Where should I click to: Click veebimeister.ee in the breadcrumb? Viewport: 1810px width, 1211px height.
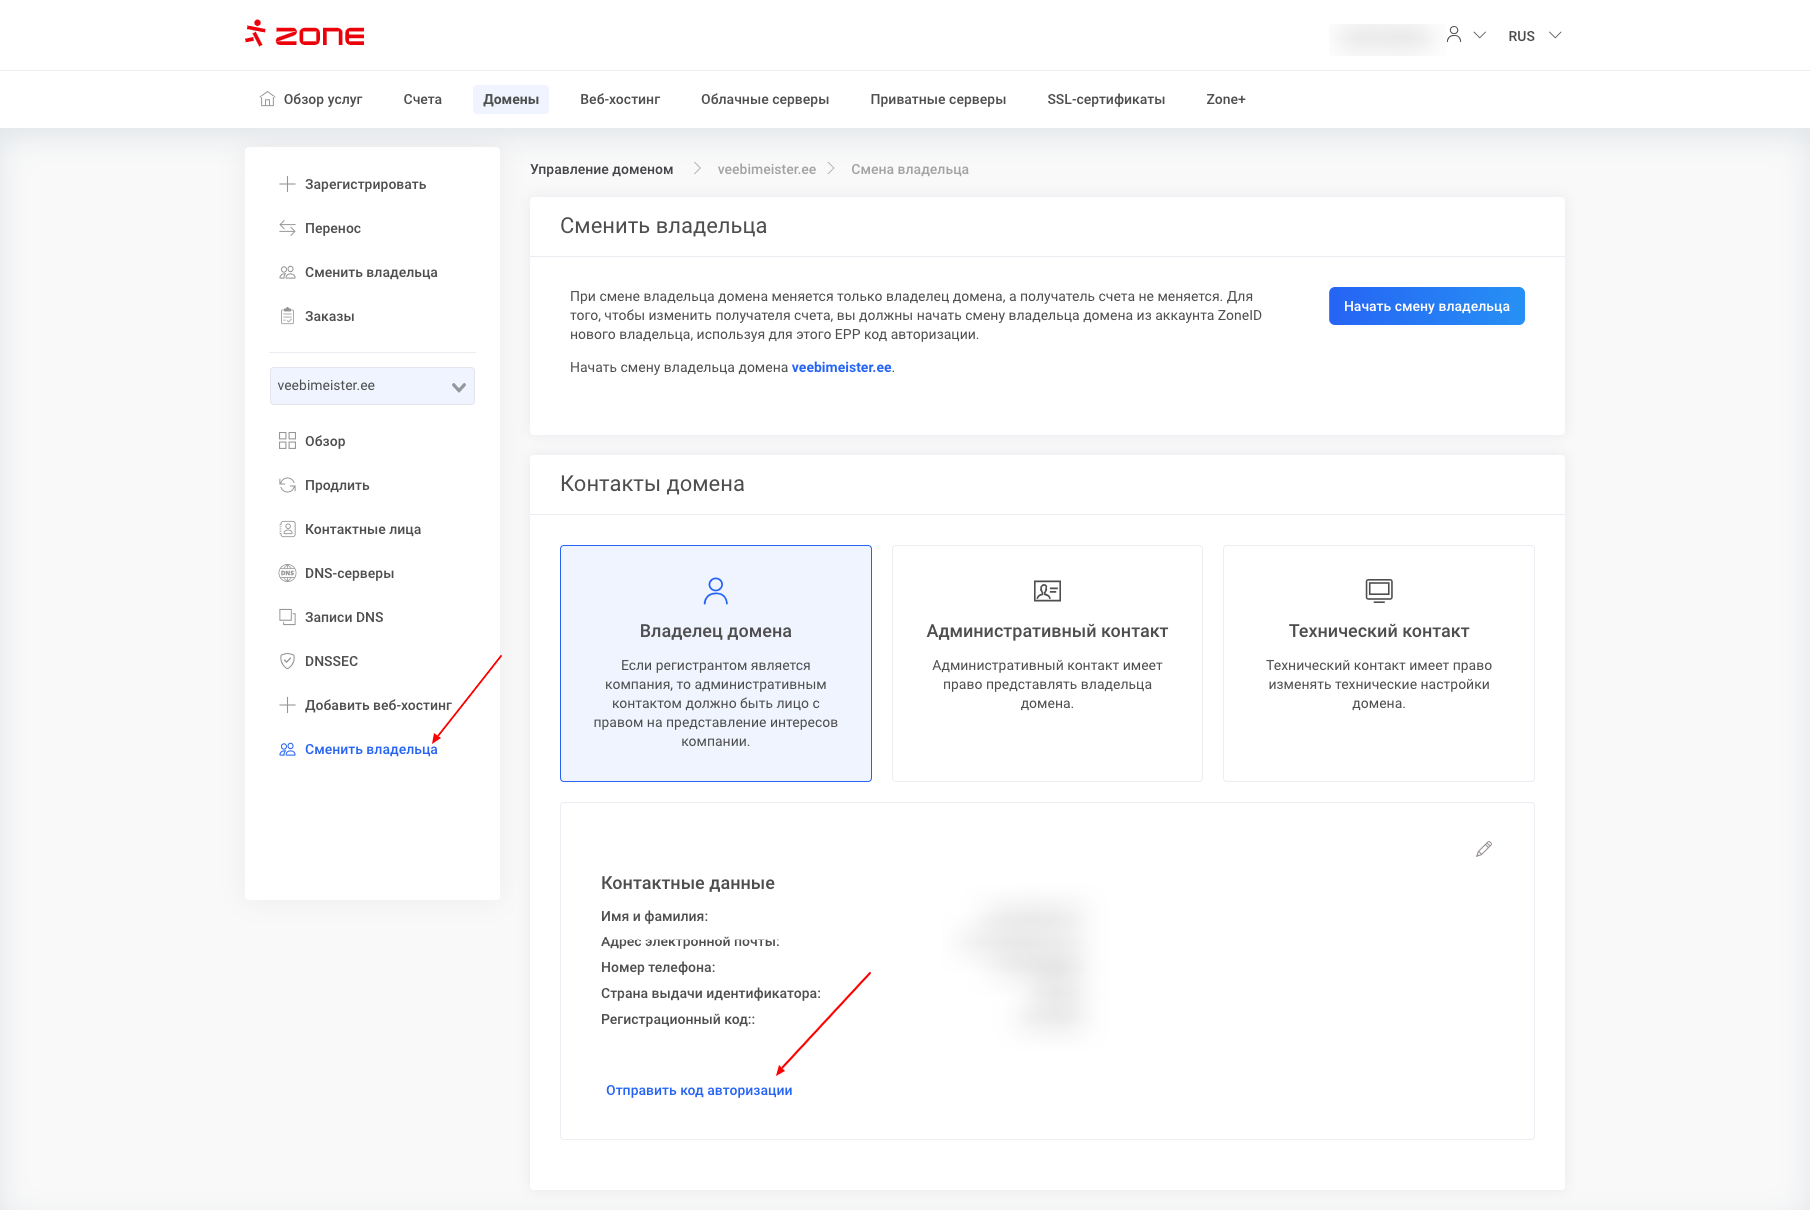(x=766, y=169)
